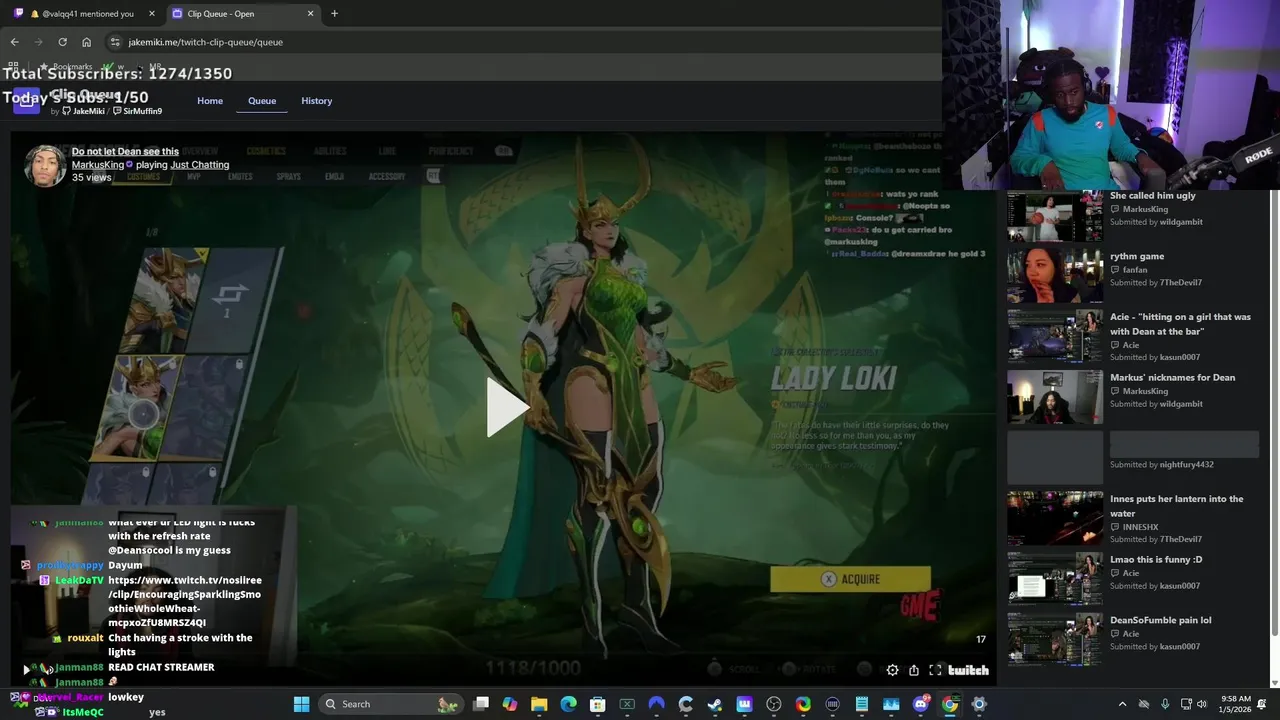1280x720 pixels.
Task: Click the address bar URL jakemiki.me
Action: (205, 42)
